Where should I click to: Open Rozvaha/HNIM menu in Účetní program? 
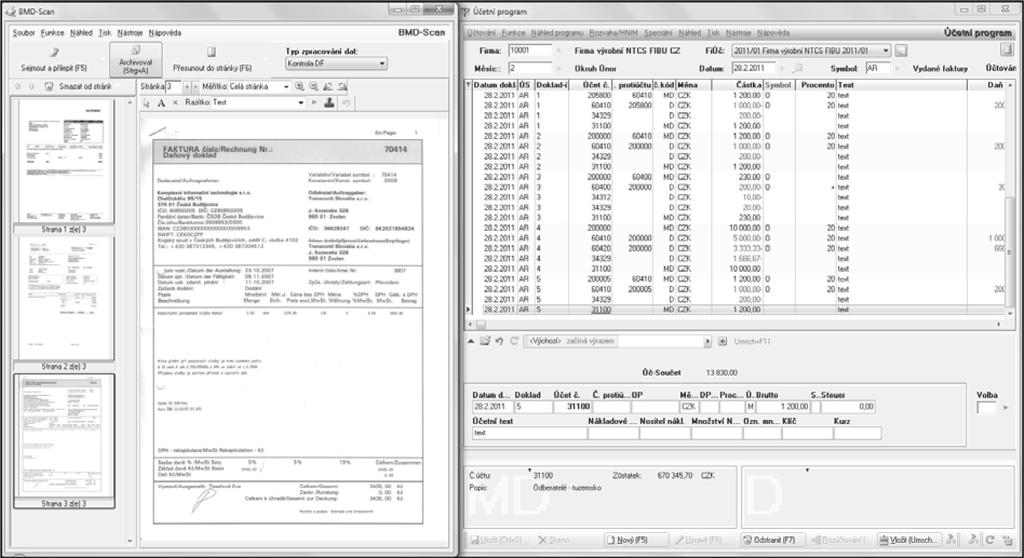(x=613, y=33)
